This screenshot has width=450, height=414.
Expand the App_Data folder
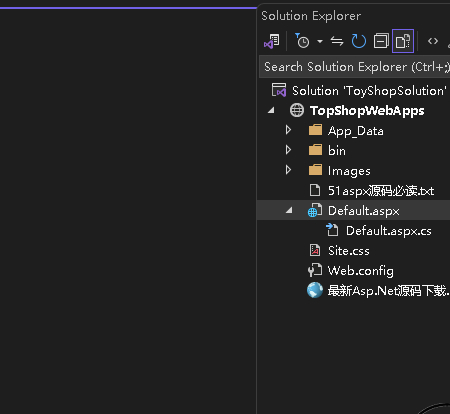tap(289, 130)
